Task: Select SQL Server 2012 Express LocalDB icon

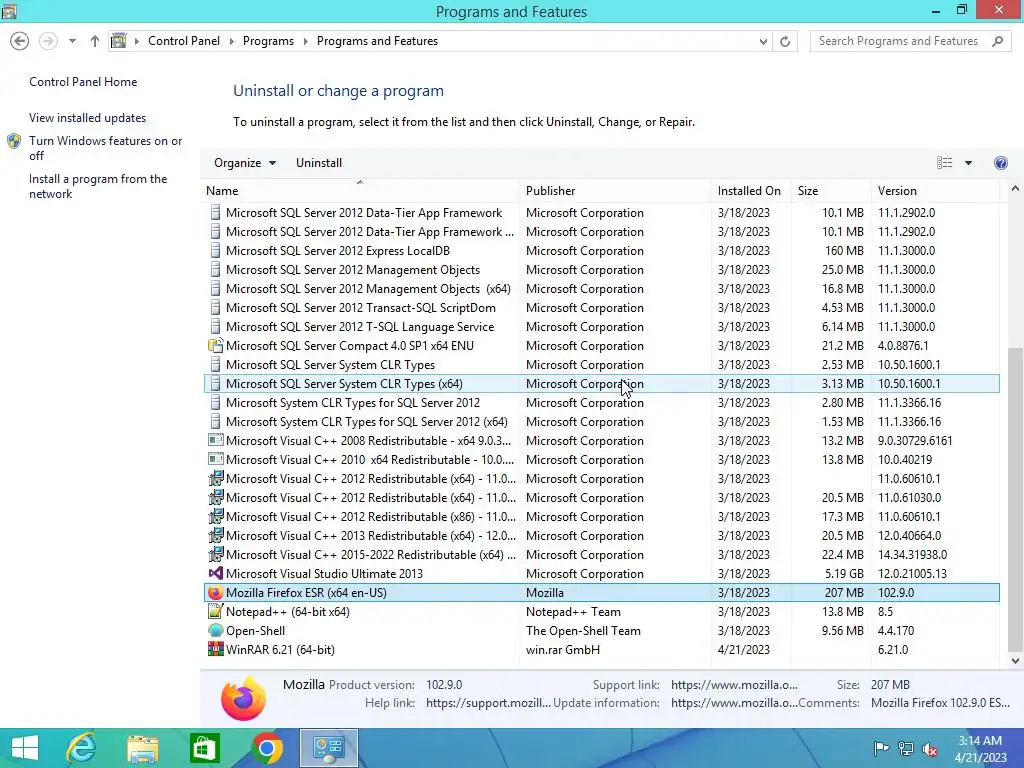Action: pyautogui.click(x=215, y=251)
